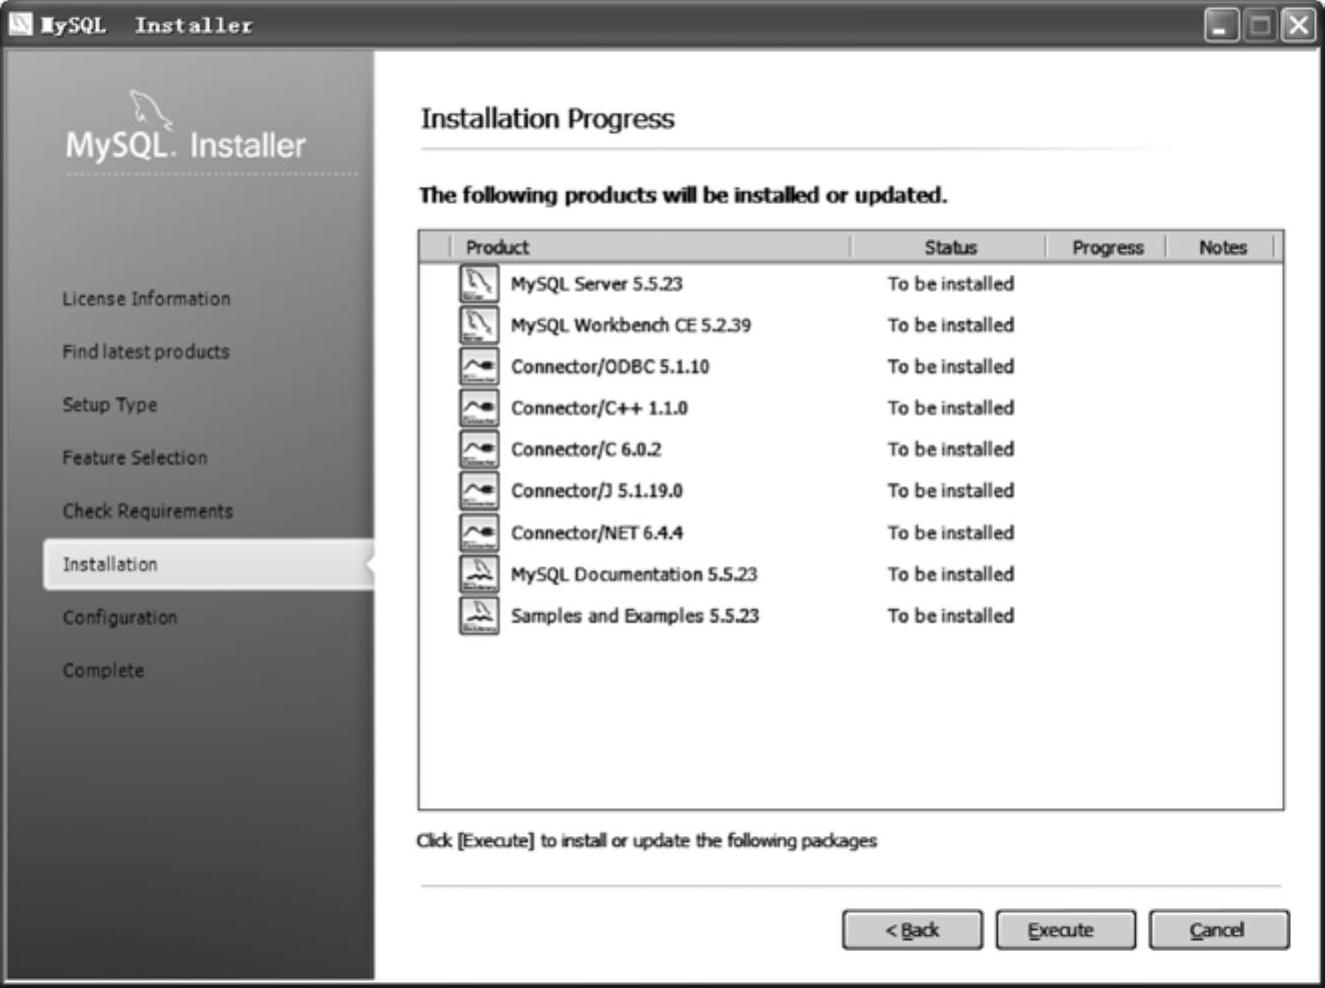Image resolution: width=1325 pixels, height=988 pixels.
Task: Open the Setup Type step
Action: pyautogui.click(x=110, y=404)
